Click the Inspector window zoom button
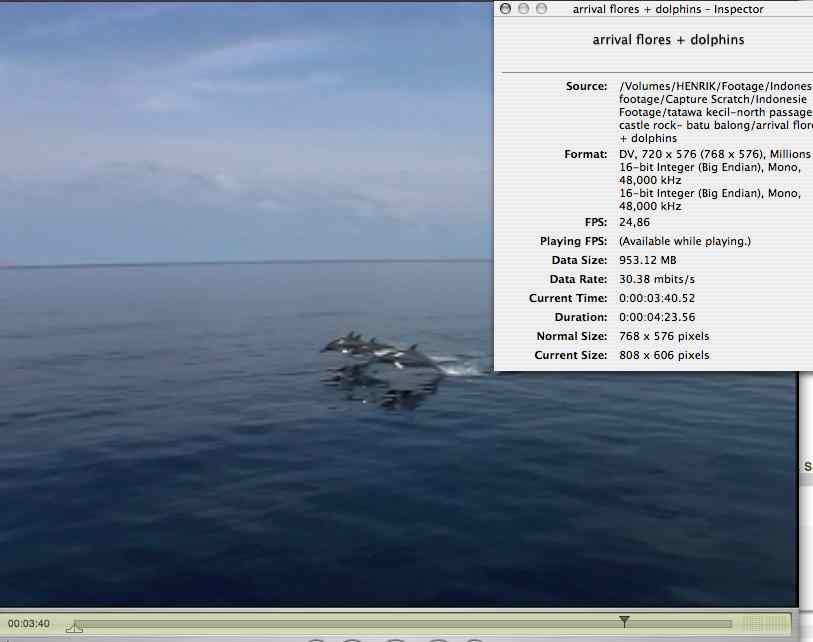813x642 pixels. click(x=542, y=9)
